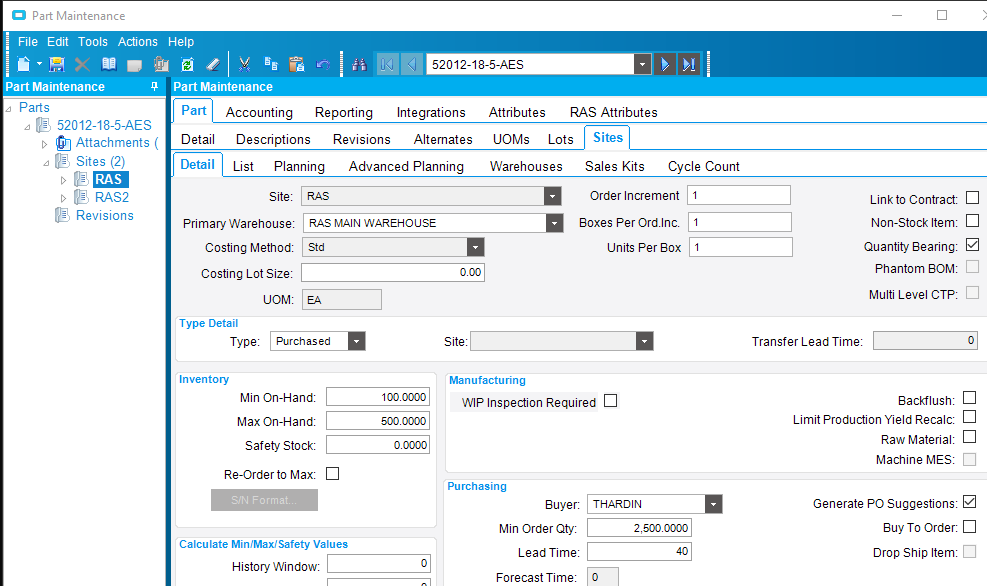Click the Lead Time field

point(639,551)
